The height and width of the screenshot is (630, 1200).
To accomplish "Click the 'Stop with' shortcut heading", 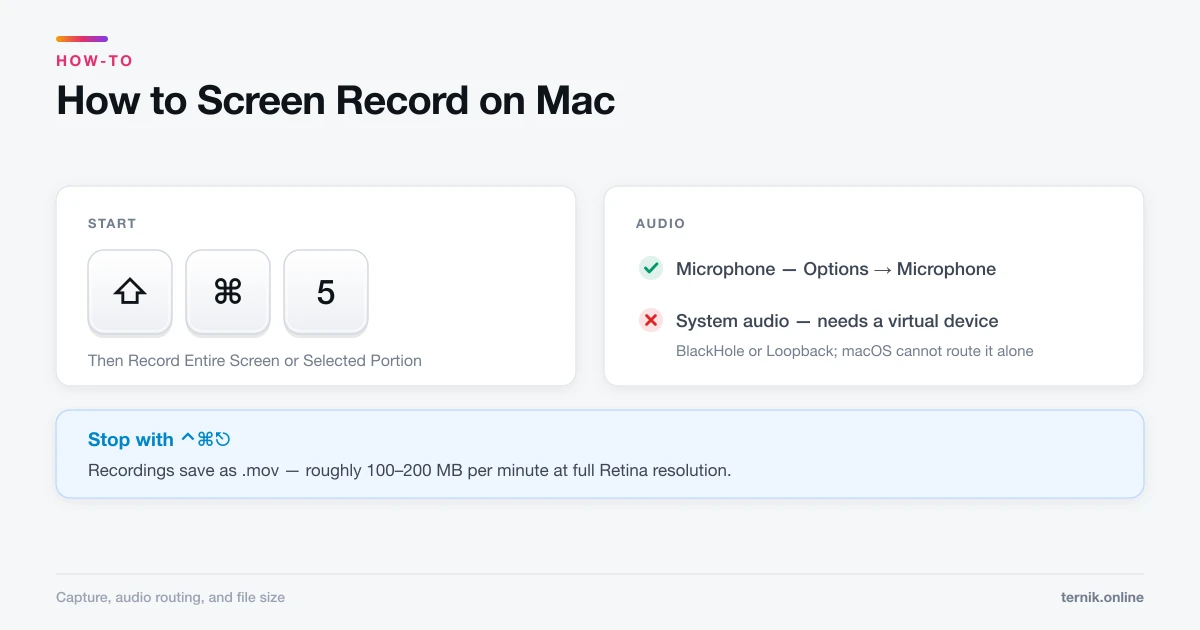I will 160,439.
